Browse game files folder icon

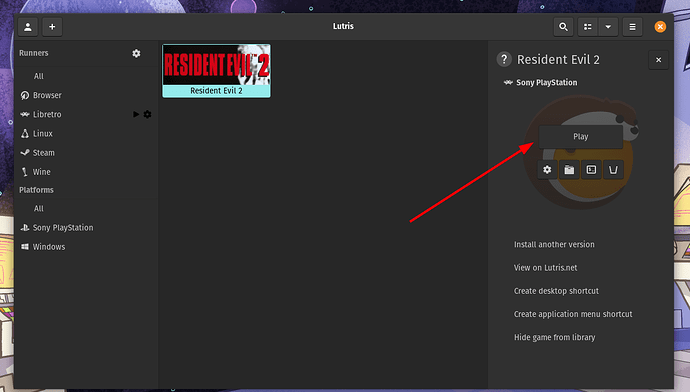coord(569,169)
